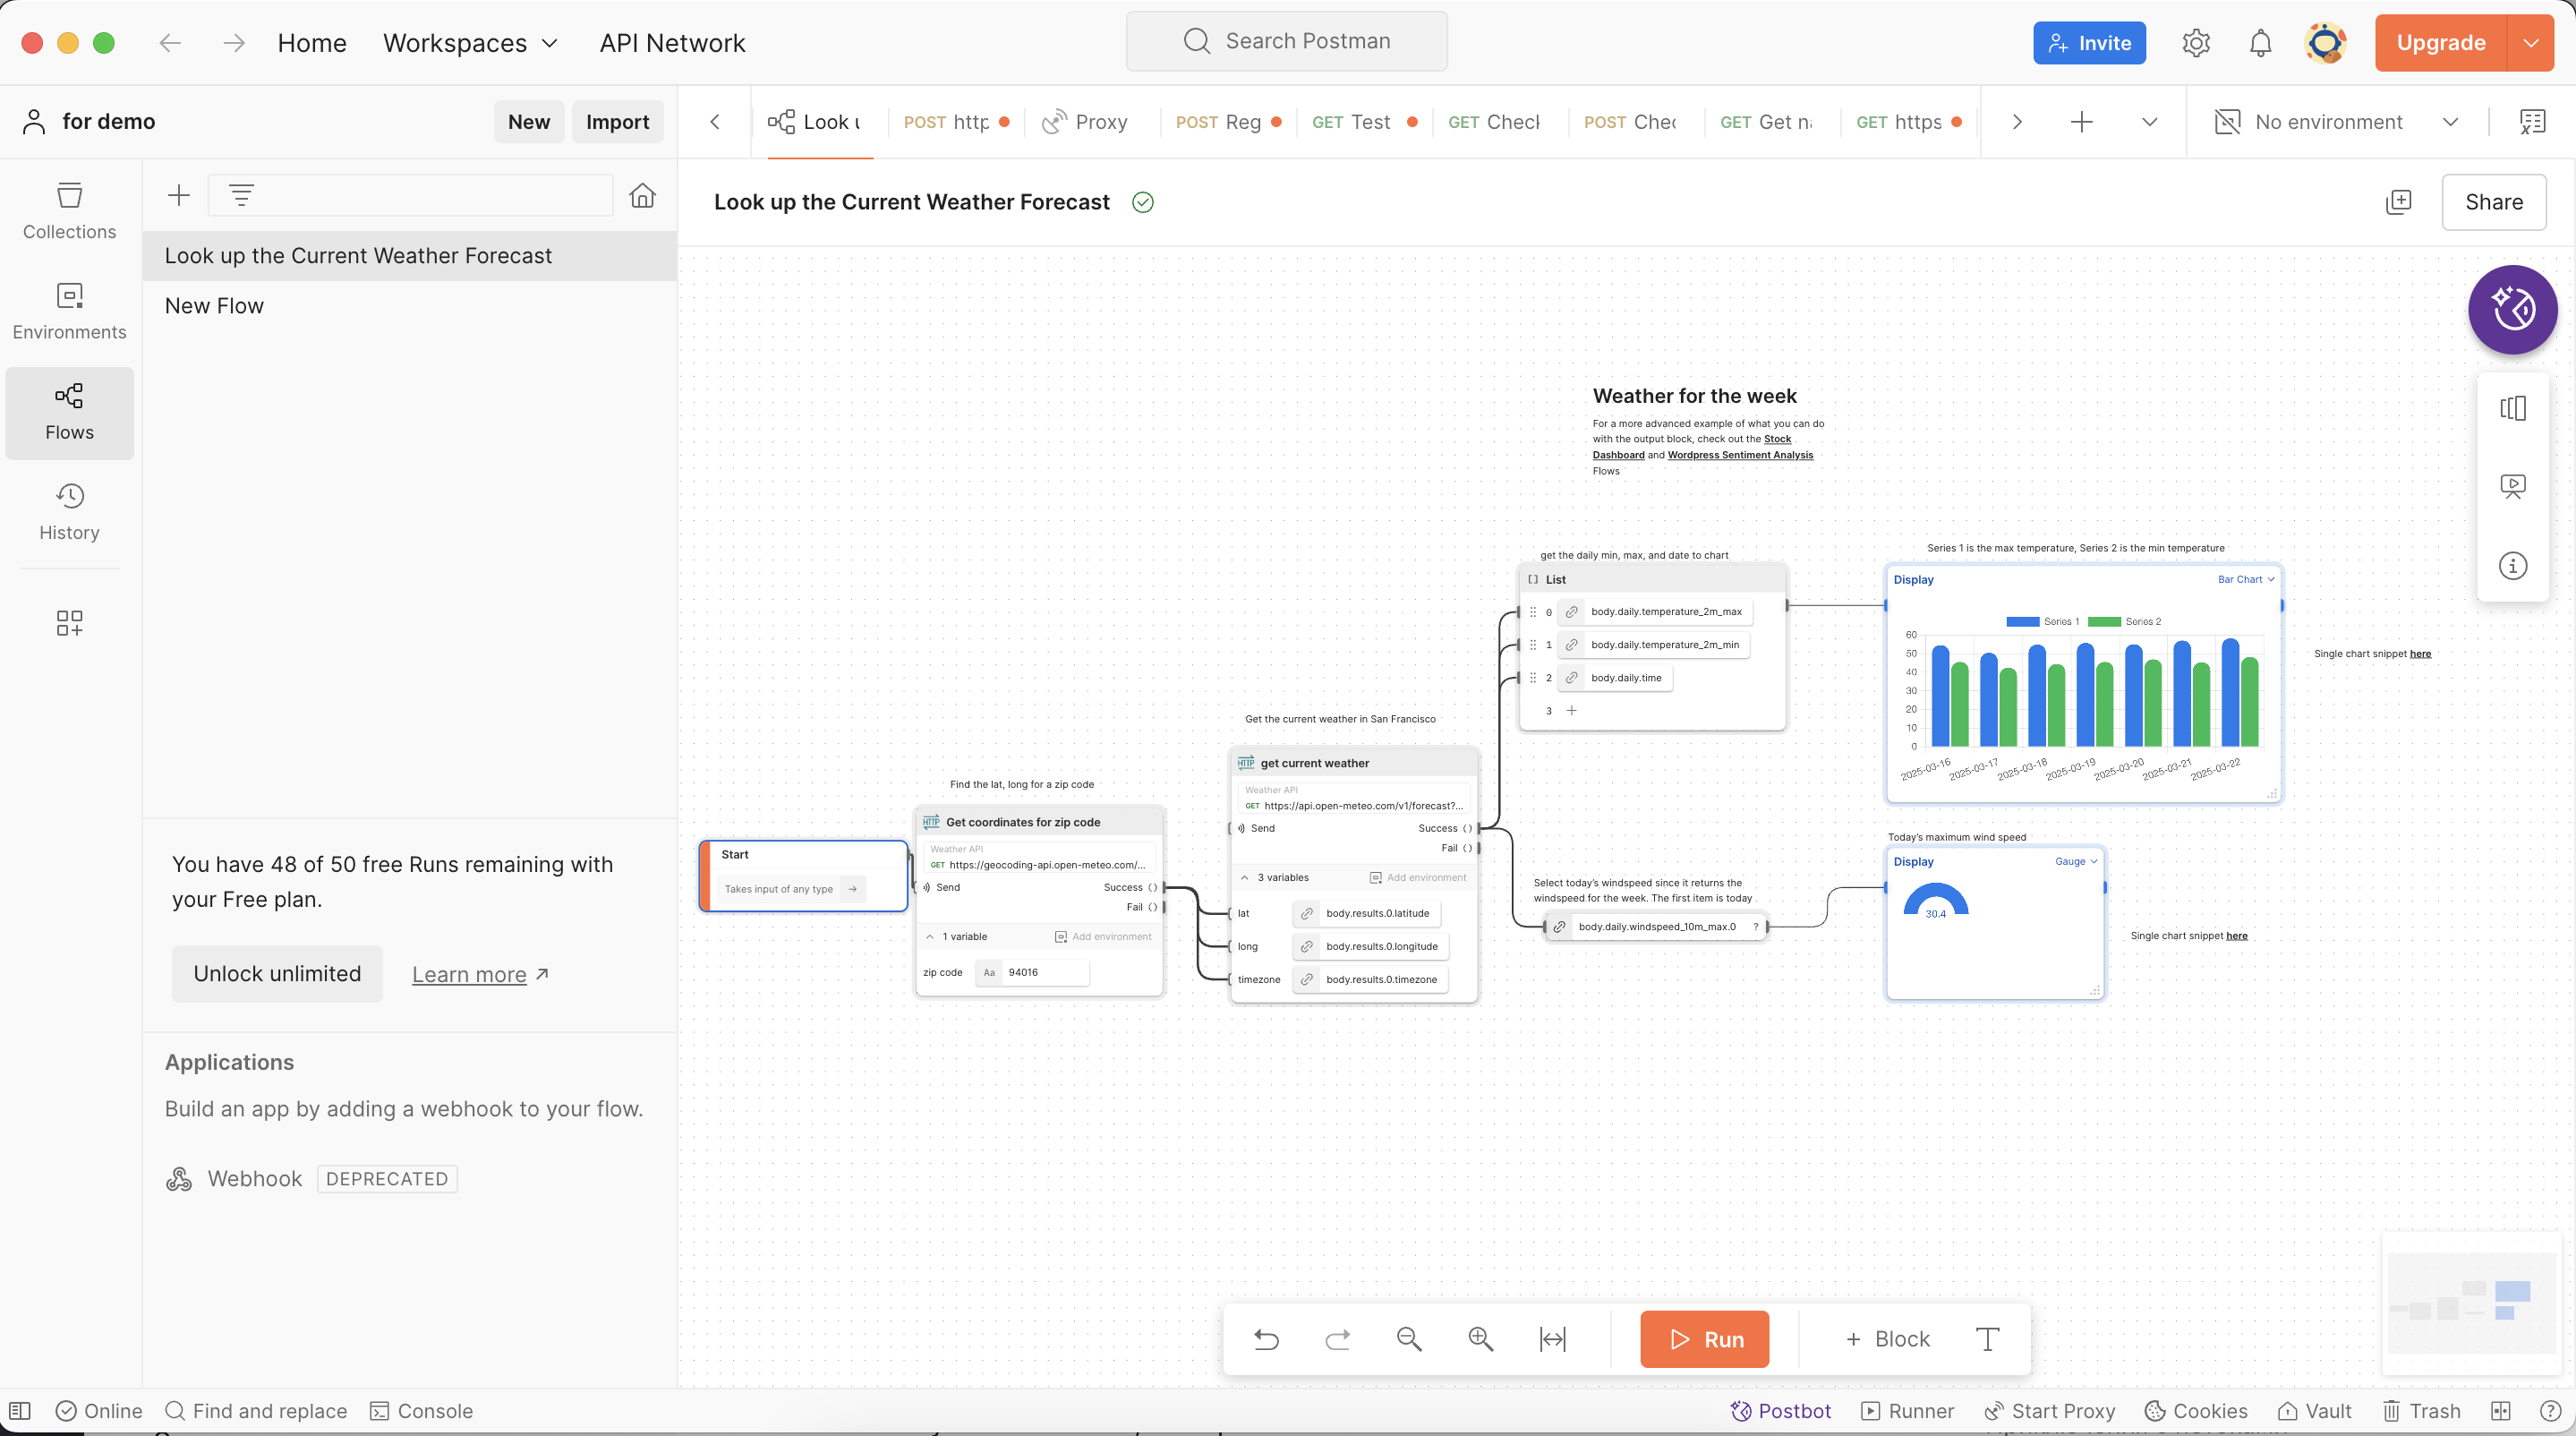Viewport: 2576px width, 1436px height.
Task: Open Runner from status bar
Action: 1907,1411
